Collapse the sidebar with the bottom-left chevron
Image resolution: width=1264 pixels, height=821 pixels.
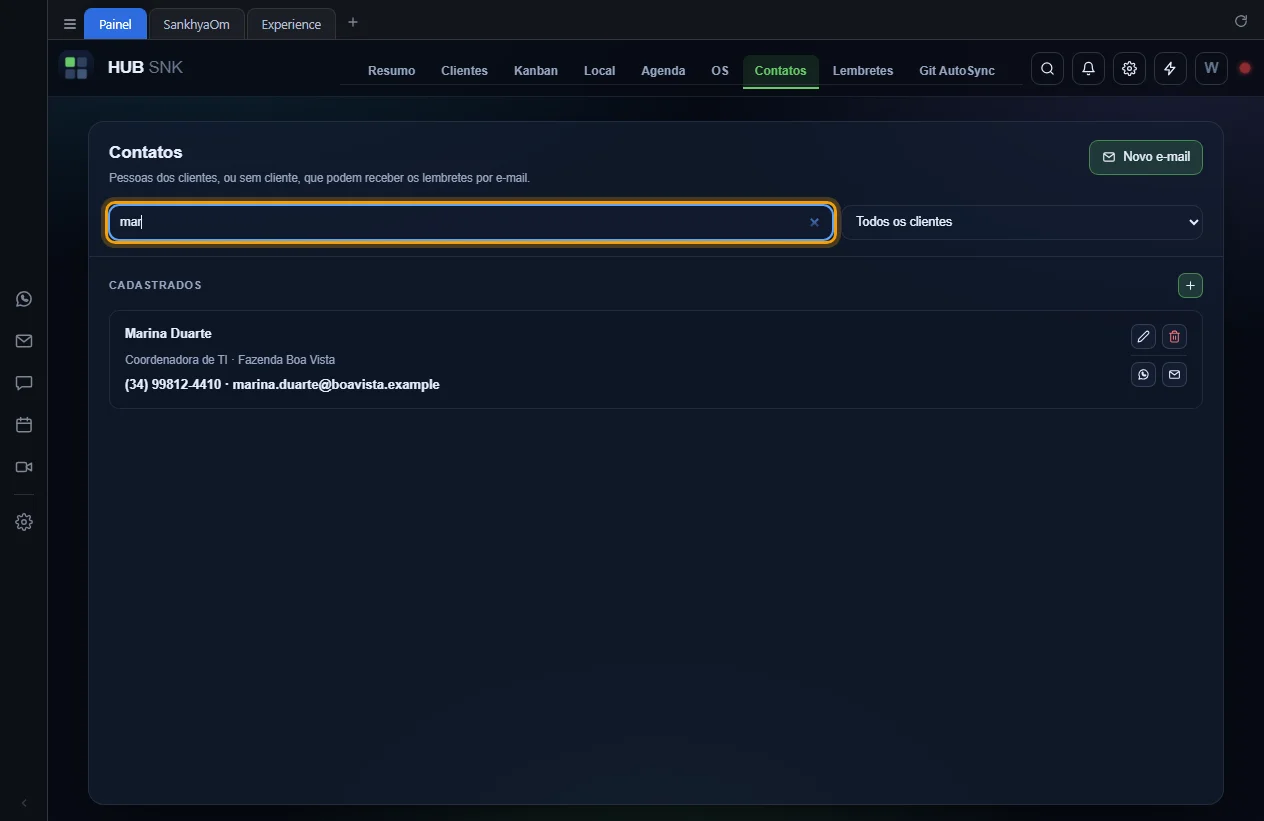24,803
